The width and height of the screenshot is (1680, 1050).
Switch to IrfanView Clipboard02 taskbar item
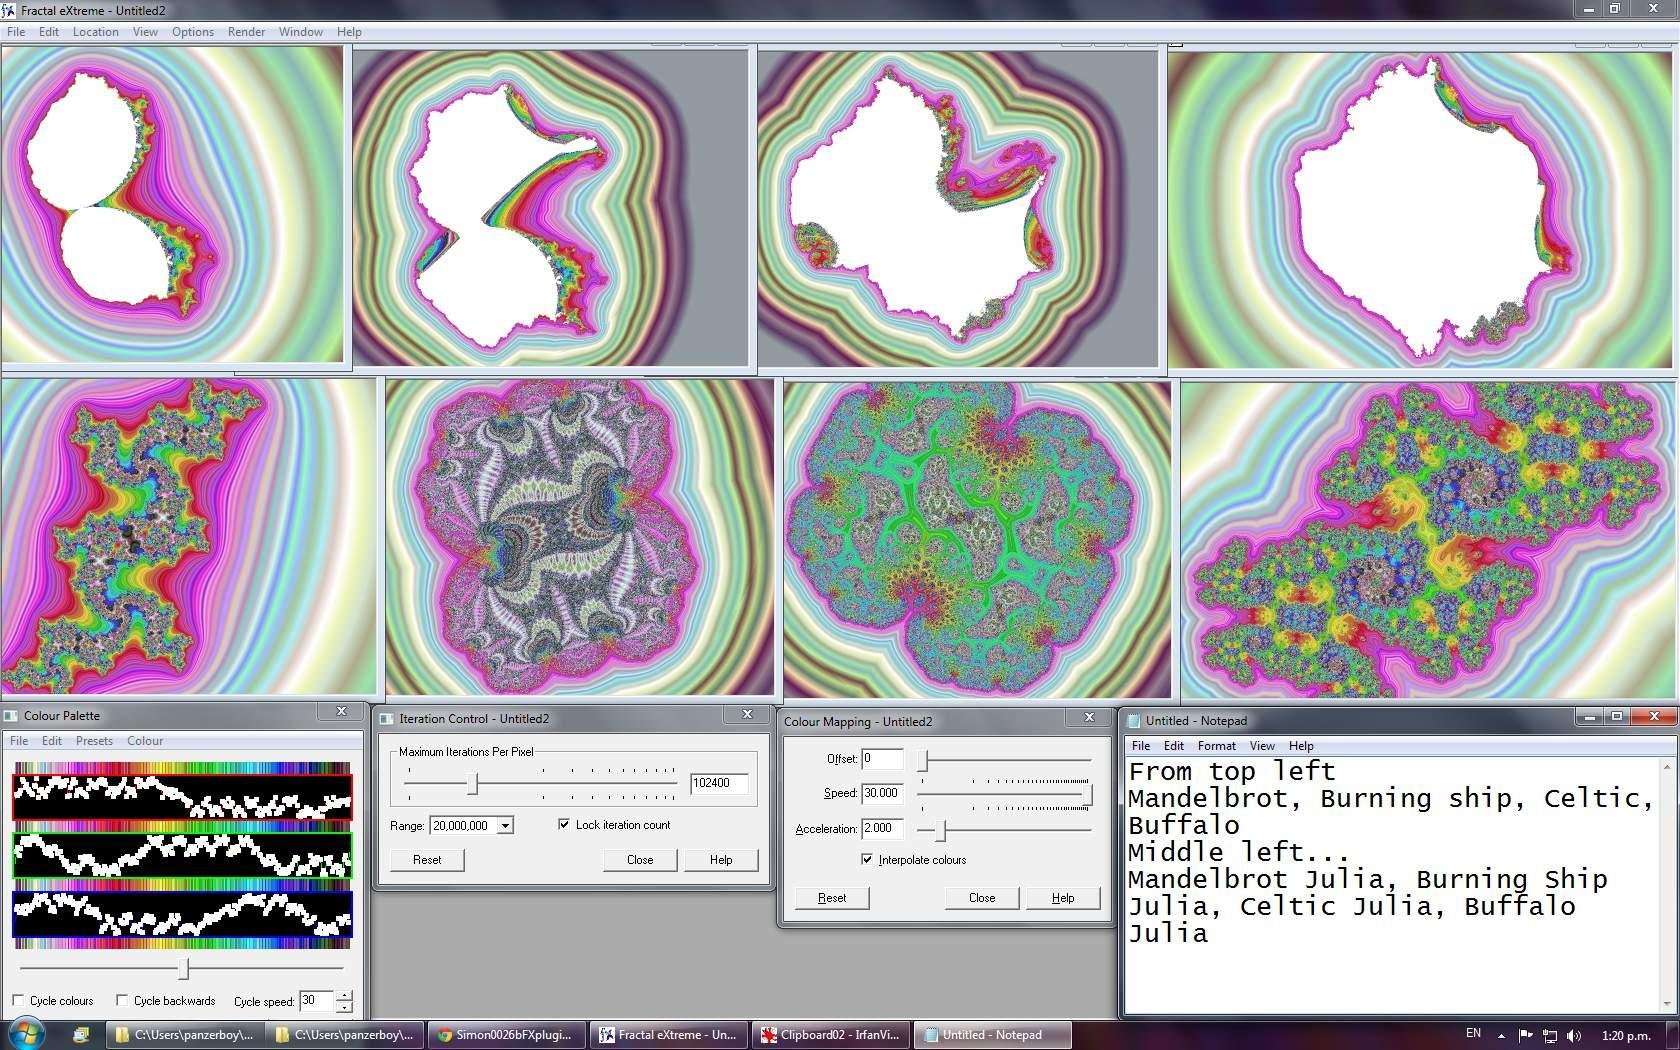click(830, 1035)
